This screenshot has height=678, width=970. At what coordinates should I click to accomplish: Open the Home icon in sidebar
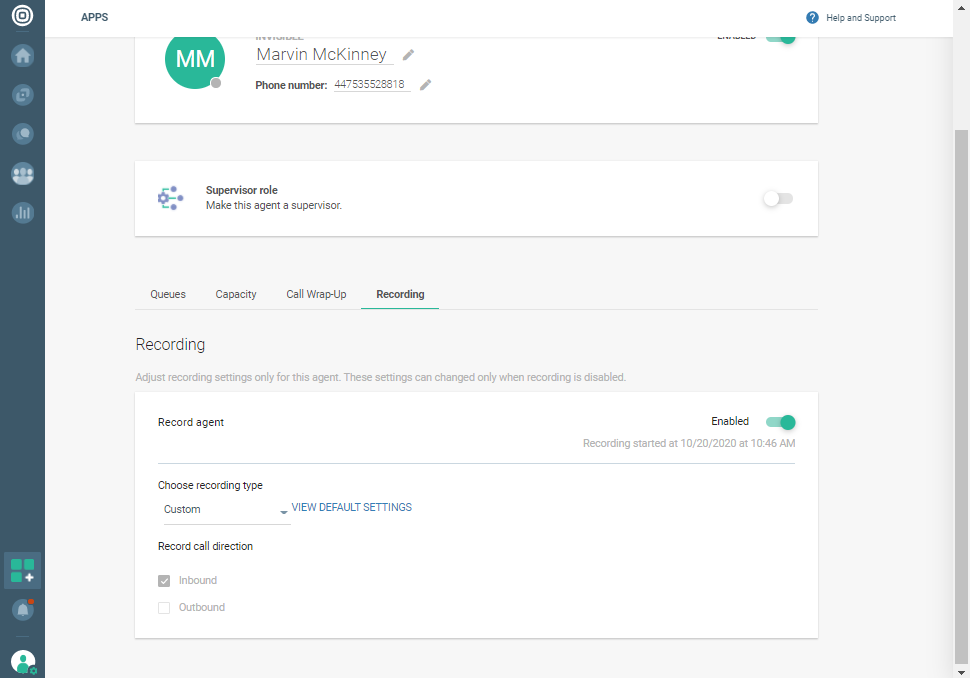tap(22, 56)
